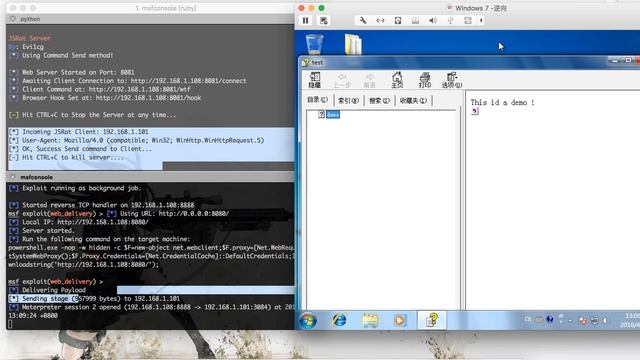Image resolution: width=640 pixels, height=360 pixels.
Task: Collapse the VM toolbar device arrow
Action: (x=481, y=20)
